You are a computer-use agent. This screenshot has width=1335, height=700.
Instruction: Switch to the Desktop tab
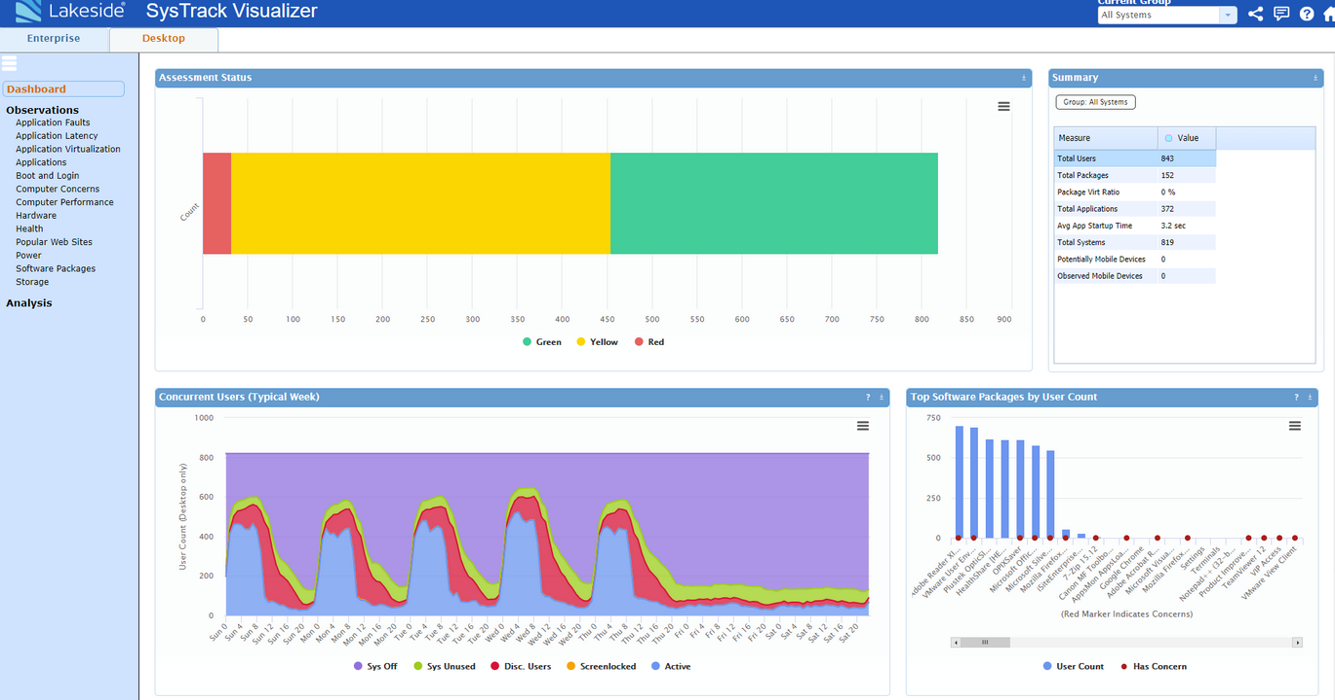(x=164, y=38)
